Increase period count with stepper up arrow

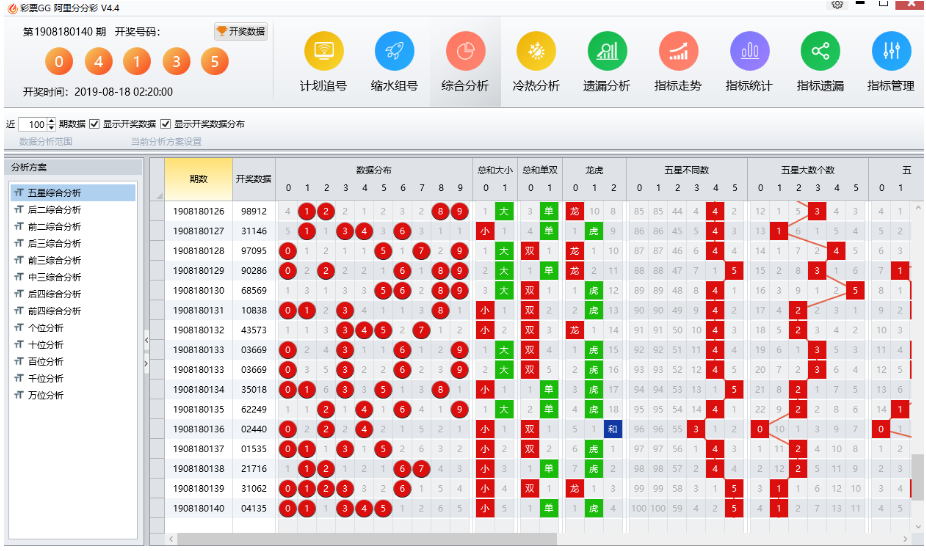point(53,121)
